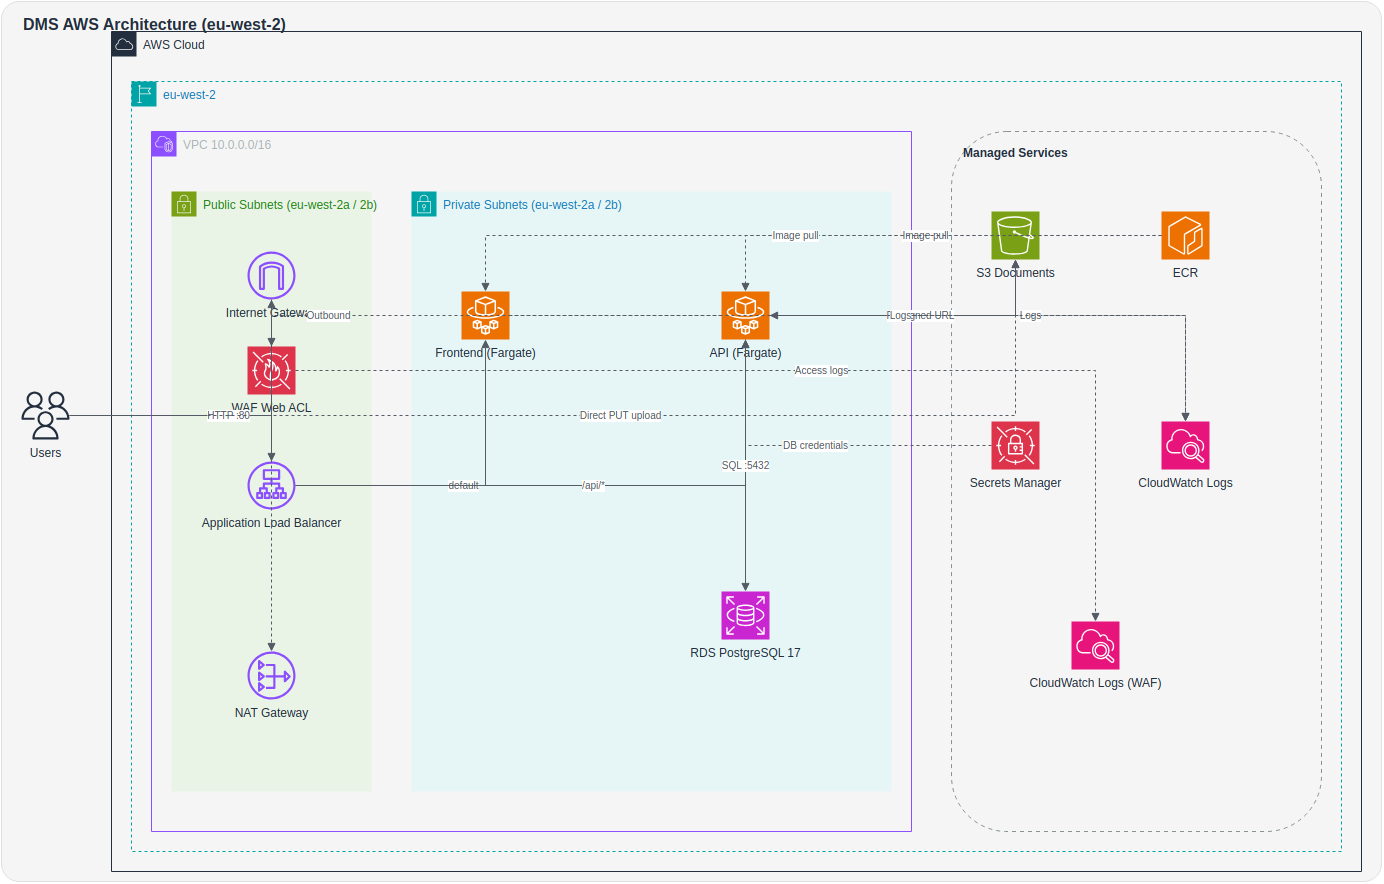Select the /api/* route label
Image resolution: width=1384 pixels, height=884 pixels.
coord(593,485)
